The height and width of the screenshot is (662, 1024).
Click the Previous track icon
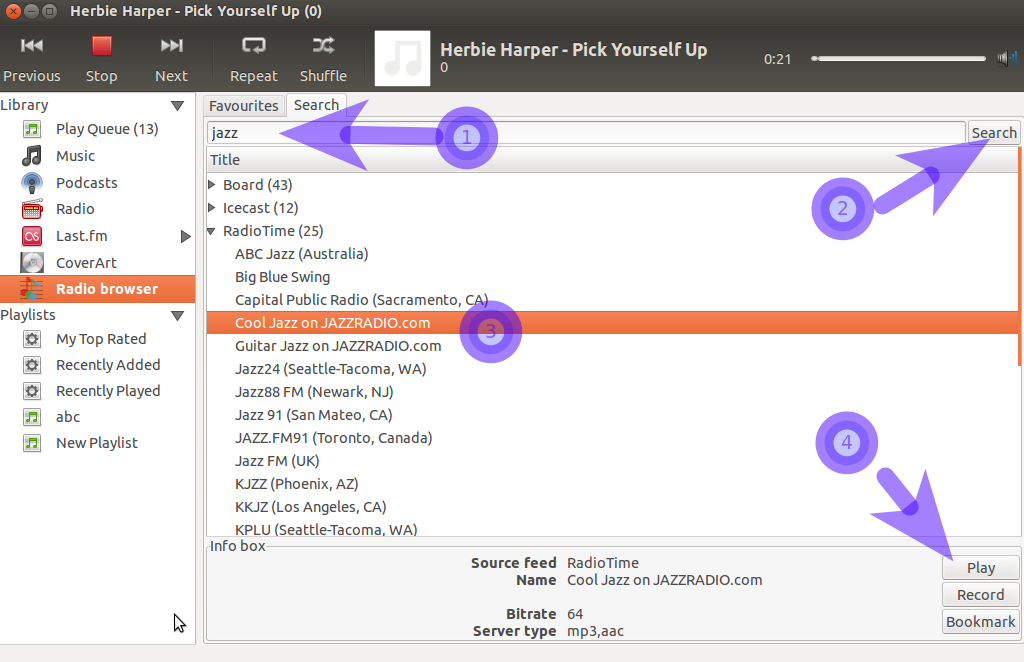pos(31,45)
